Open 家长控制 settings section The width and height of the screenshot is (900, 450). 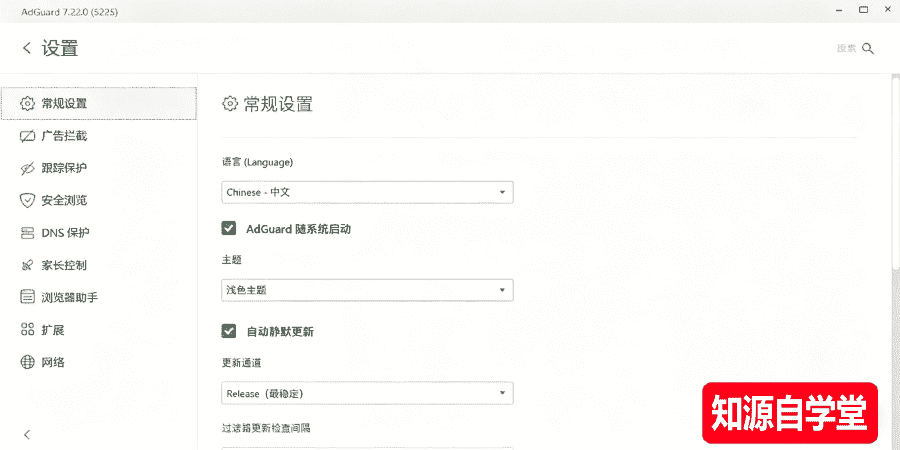99,265
